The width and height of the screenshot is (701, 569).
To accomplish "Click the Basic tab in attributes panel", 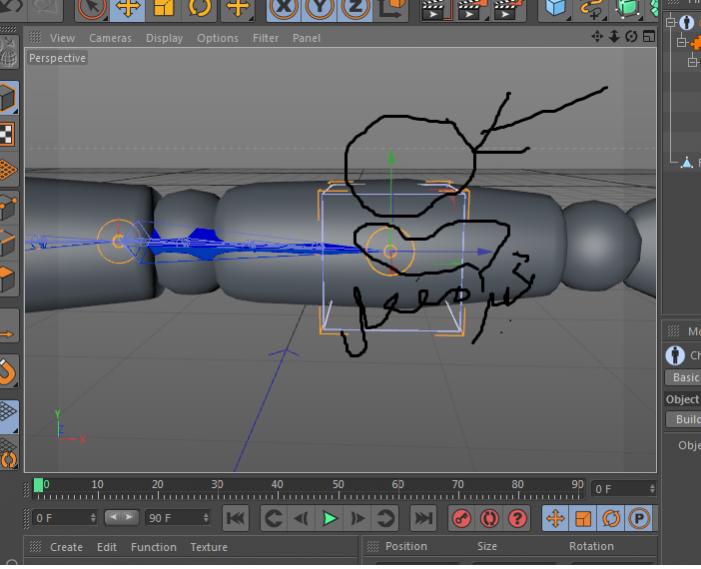I will coord(685,378).
